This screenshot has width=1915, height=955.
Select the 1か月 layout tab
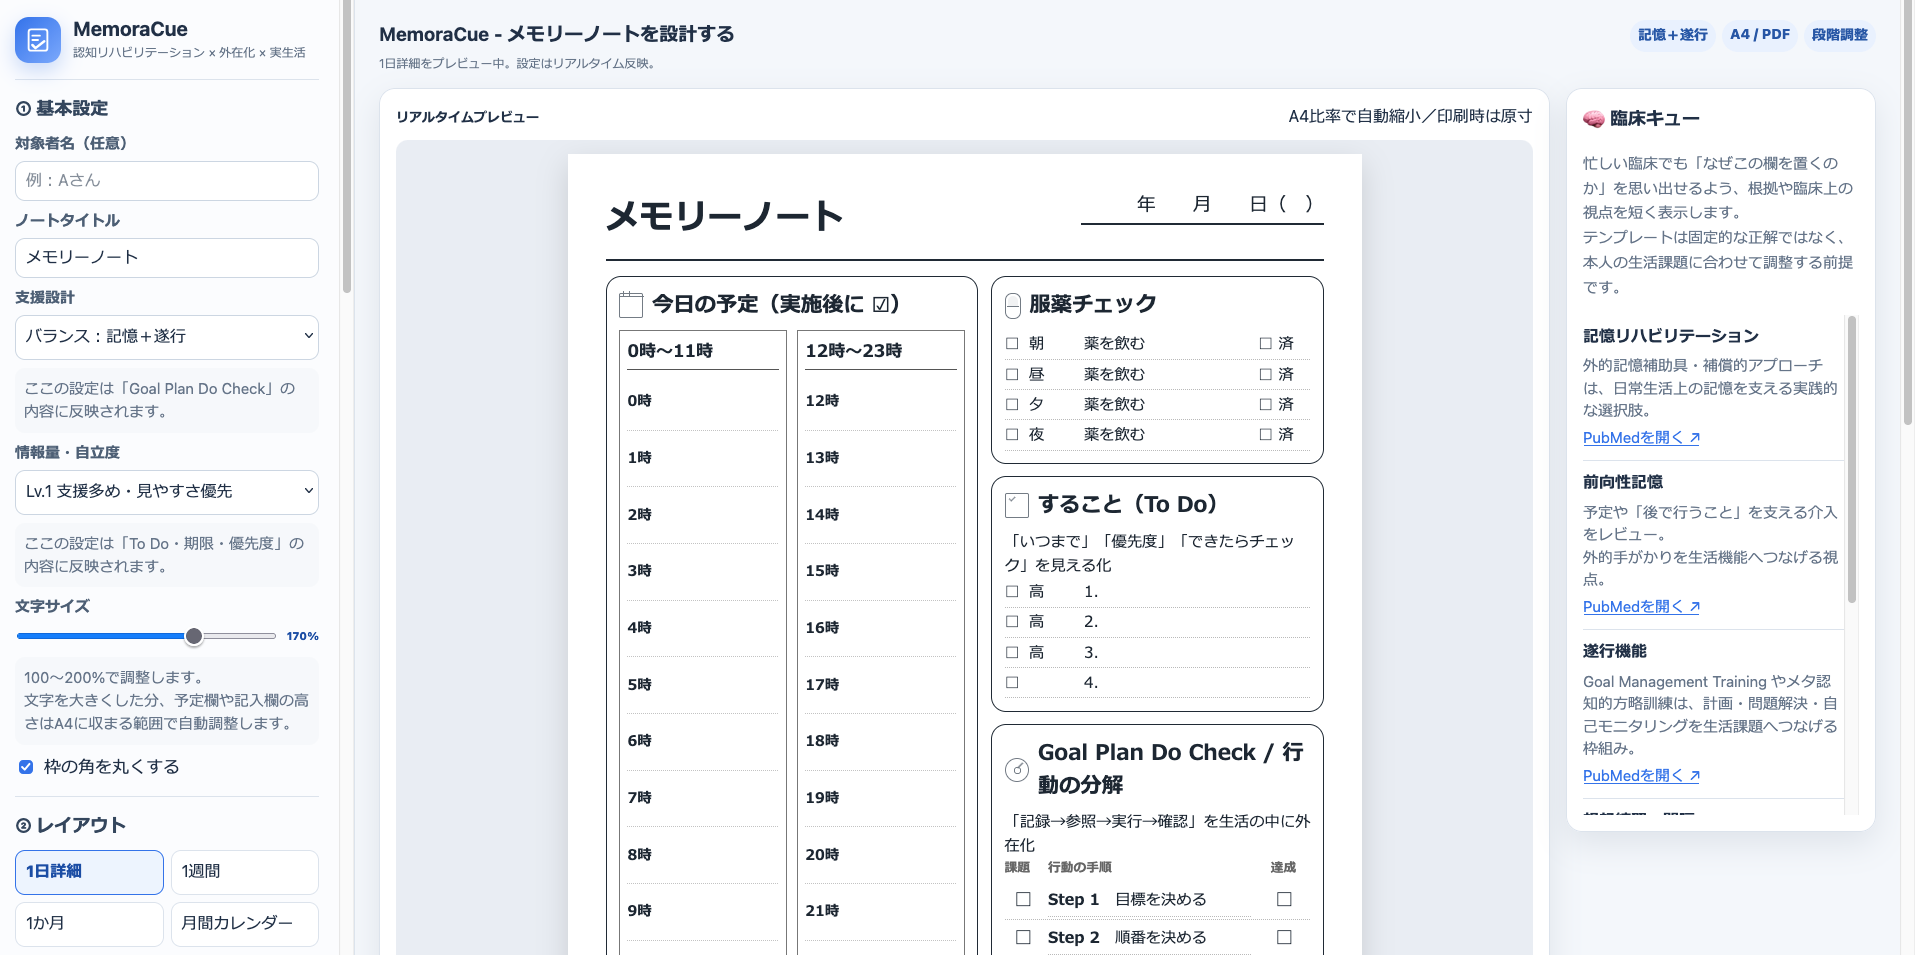89,924
